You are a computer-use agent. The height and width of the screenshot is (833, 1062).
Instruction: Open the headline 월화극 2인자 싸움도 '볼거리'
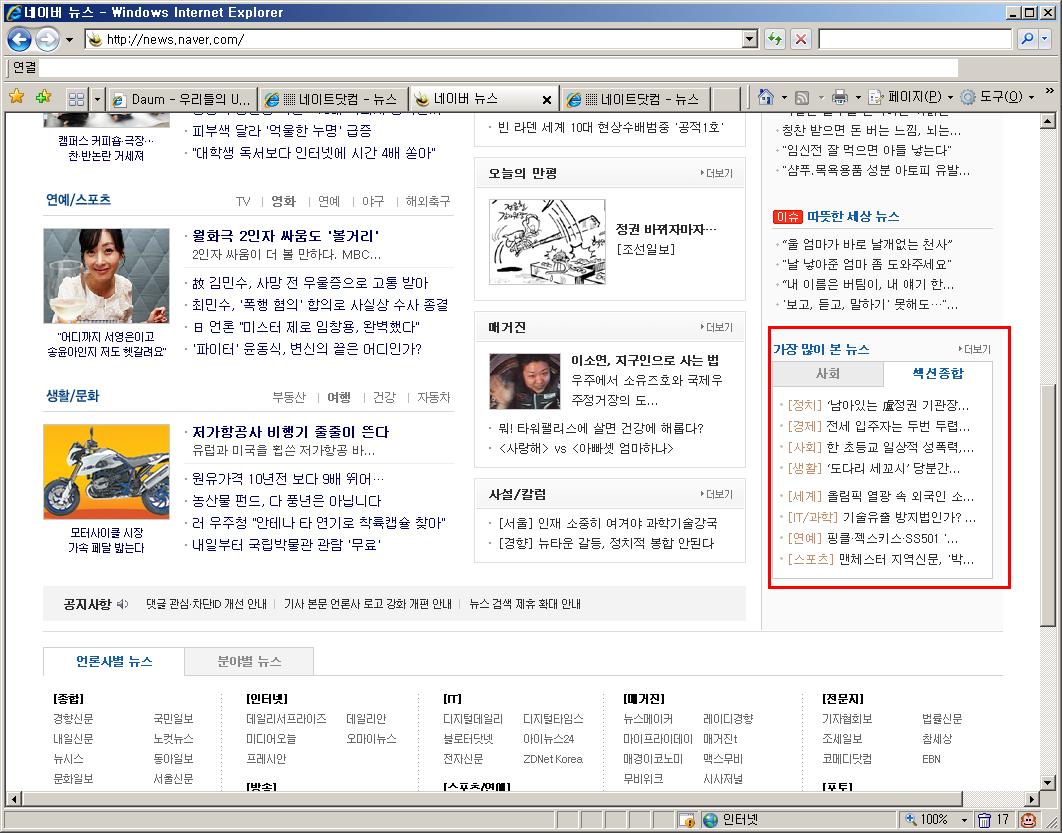pyautogui.click(x=285, y=236)
